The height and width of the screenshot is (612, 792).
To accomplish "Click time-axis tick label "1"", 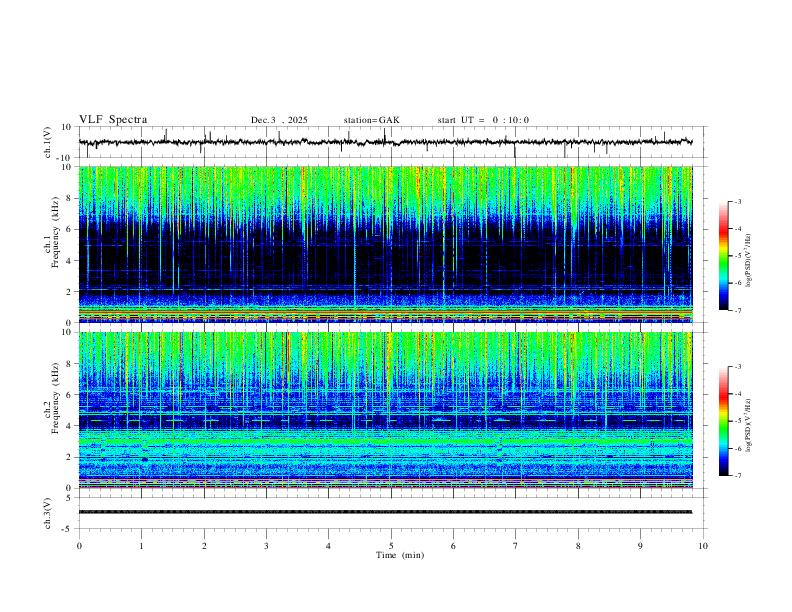I will point(141,546).
